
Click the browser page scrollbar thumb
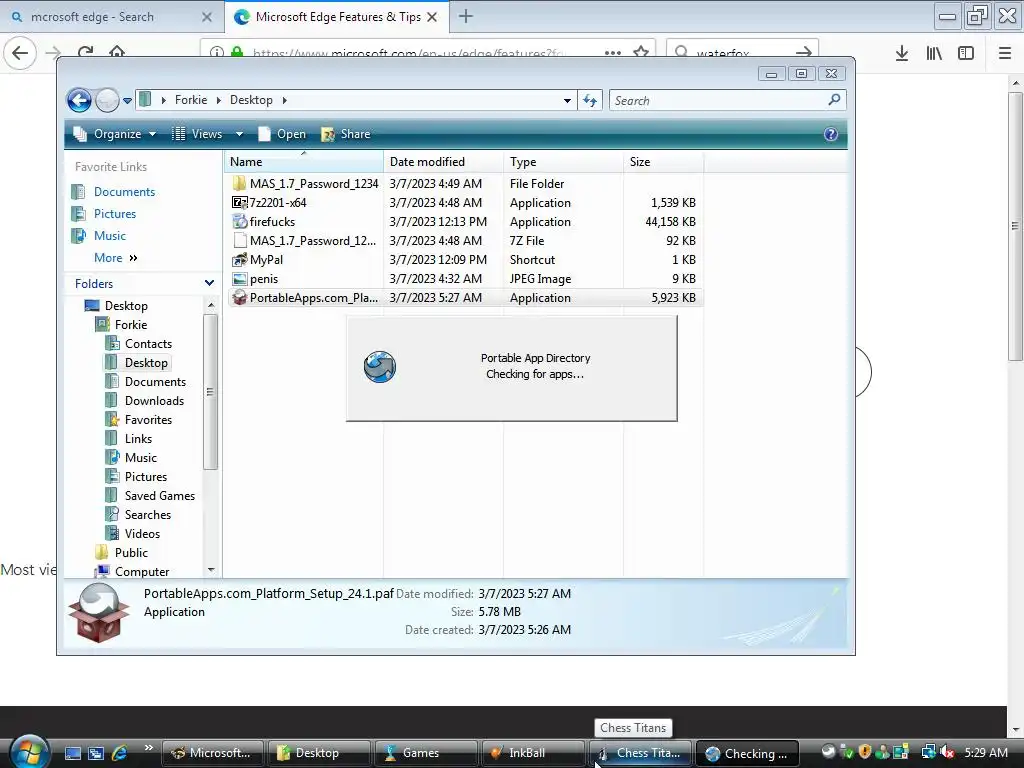point(1015,226)
